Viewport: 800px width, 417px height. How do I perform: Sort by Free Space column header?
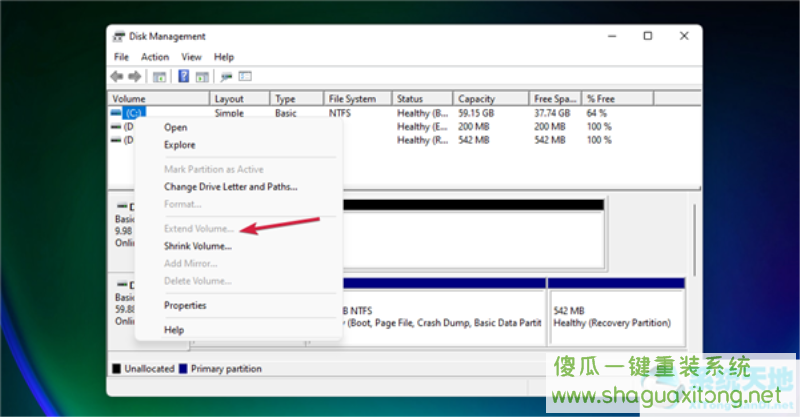tap(556, 99)
